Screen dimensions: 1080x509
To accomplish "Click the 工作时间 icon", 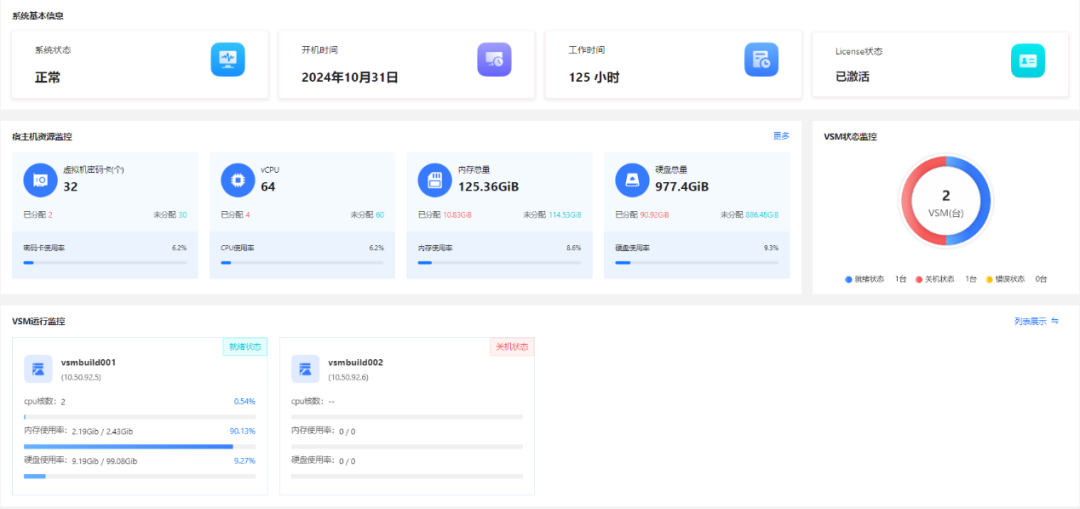I will click(761, 60).
